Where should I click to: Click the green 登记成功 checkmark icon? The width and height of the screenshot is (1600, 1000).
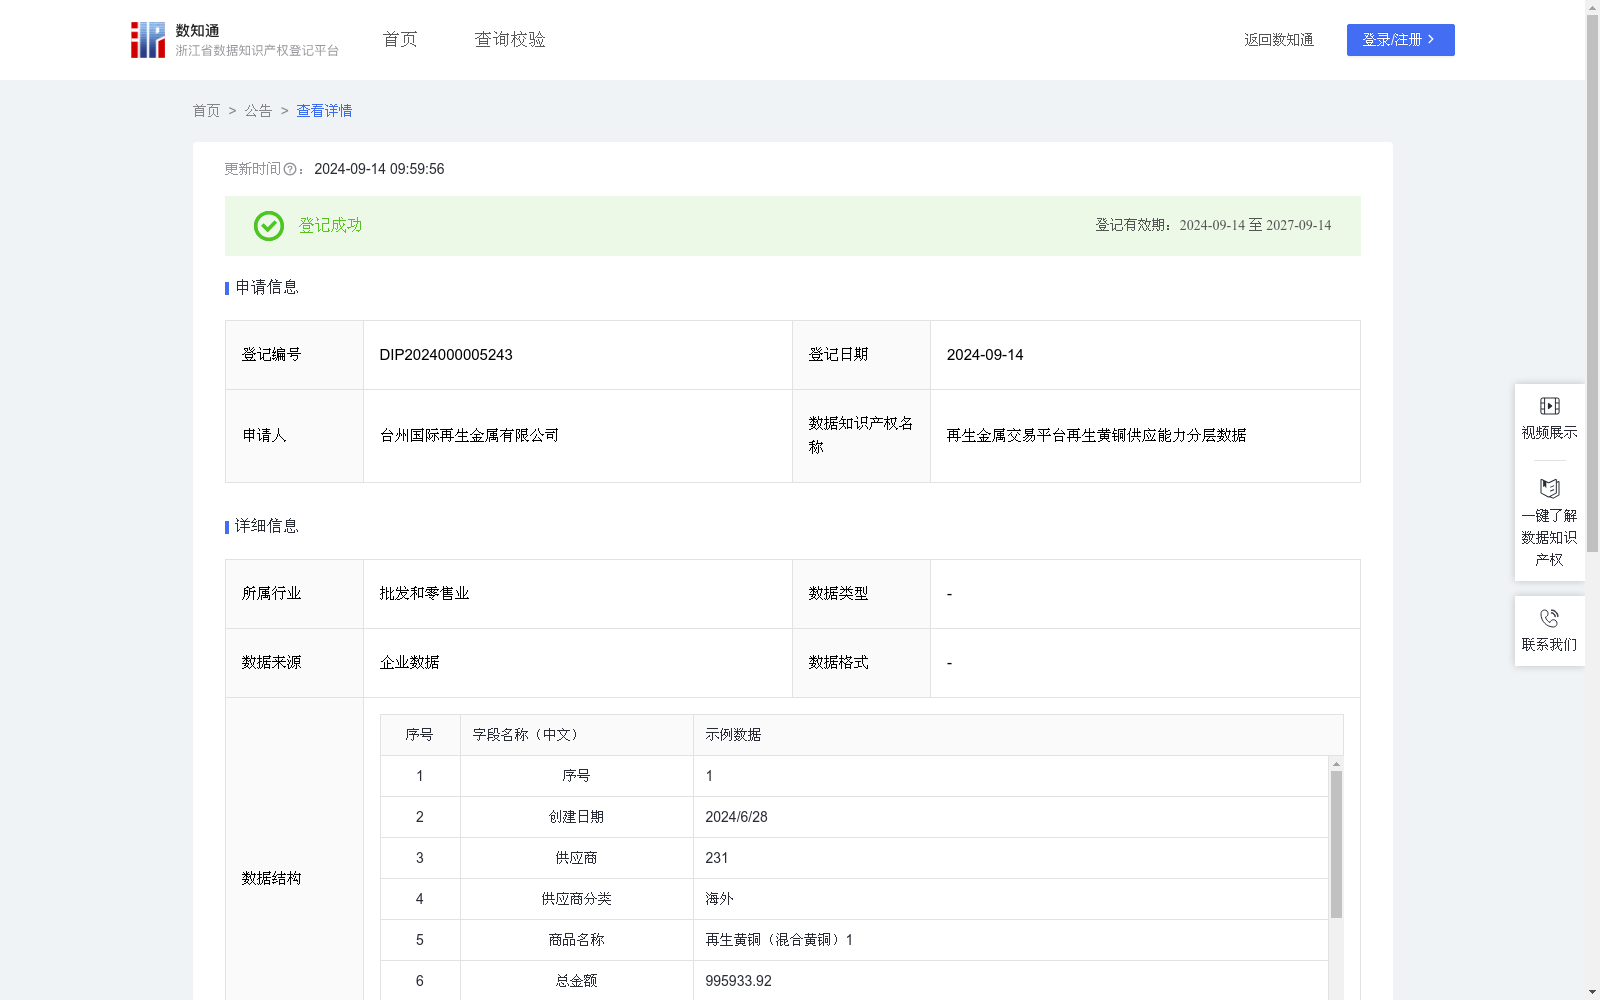tap(268, 226)
